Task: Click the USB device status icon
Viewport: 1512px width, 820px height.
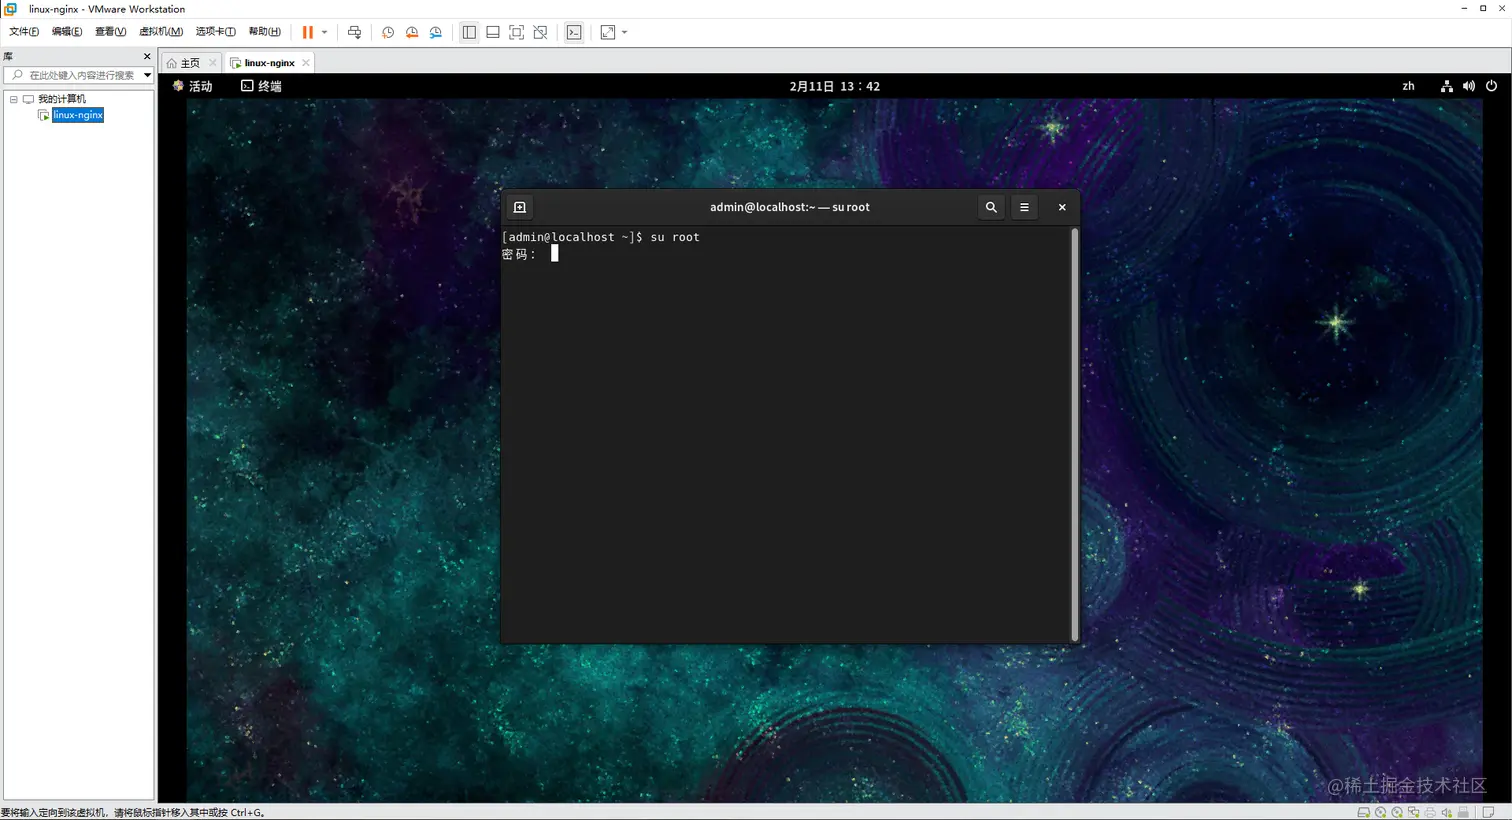Action: point(1463,812)
